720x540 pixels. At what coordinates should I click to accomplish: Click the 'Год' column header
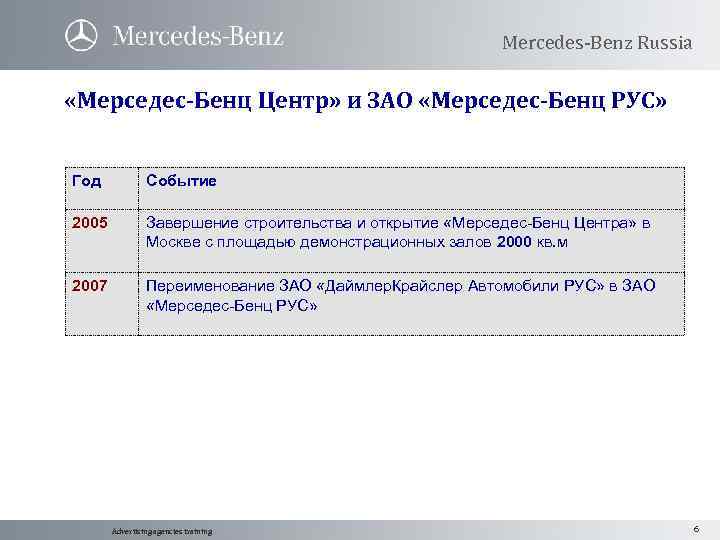pyautogui.click(x=86, y=181)
